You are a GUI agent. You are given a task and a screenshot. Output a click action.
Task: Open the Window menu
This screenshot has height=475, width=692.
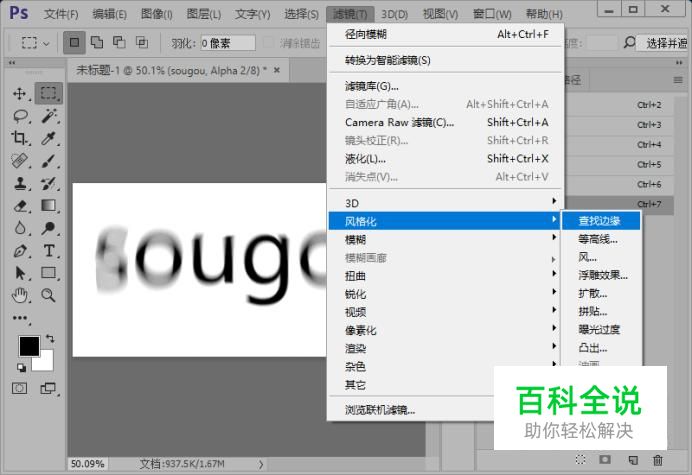[x=492, y=14]
